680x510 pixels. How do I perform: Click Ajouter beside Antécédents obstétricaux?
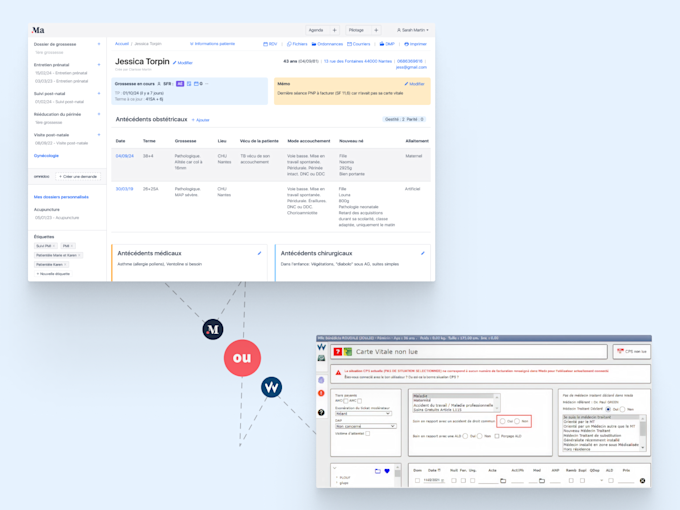[200, 120]
